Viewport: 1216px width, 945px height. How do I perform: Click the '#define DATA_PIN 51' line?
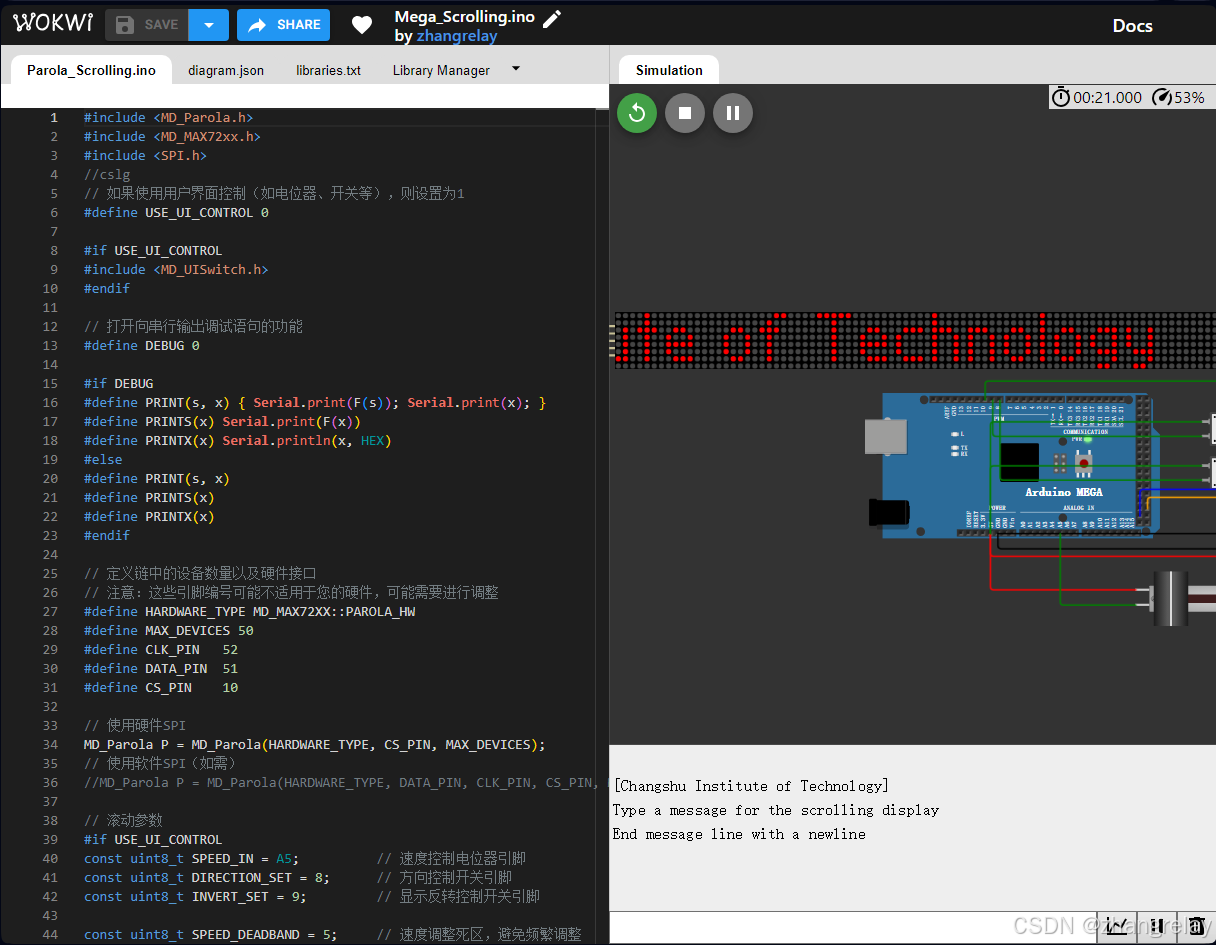click(161, 668)
